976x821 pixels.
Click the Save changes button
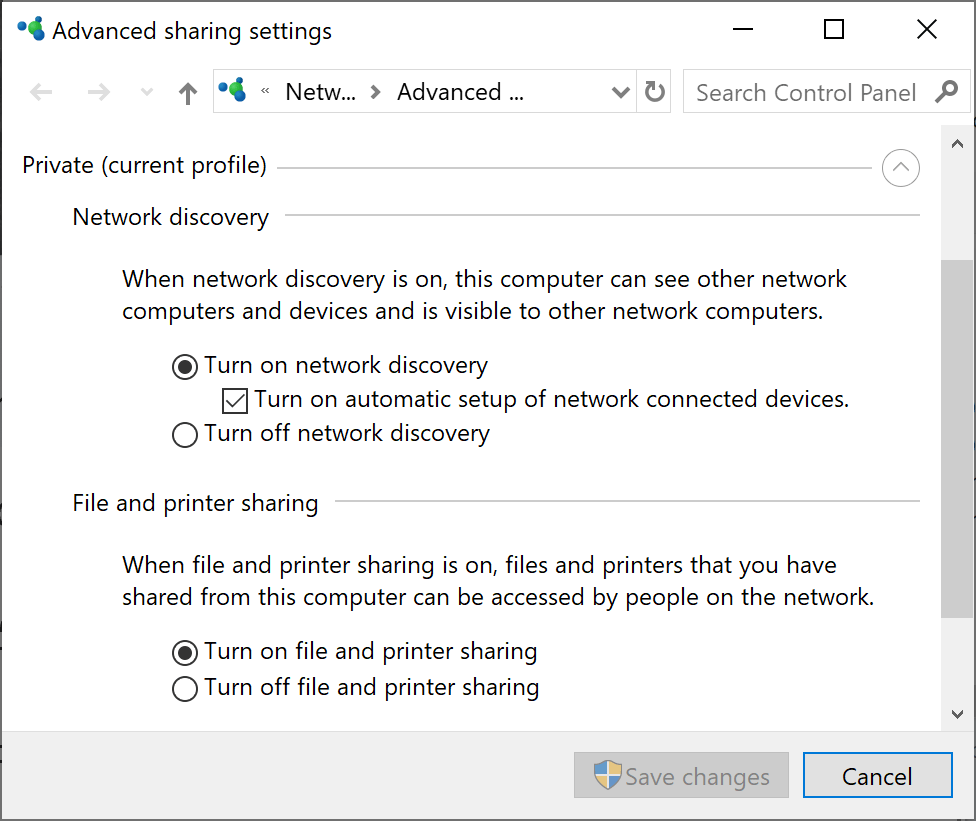(x=681, y=775)
